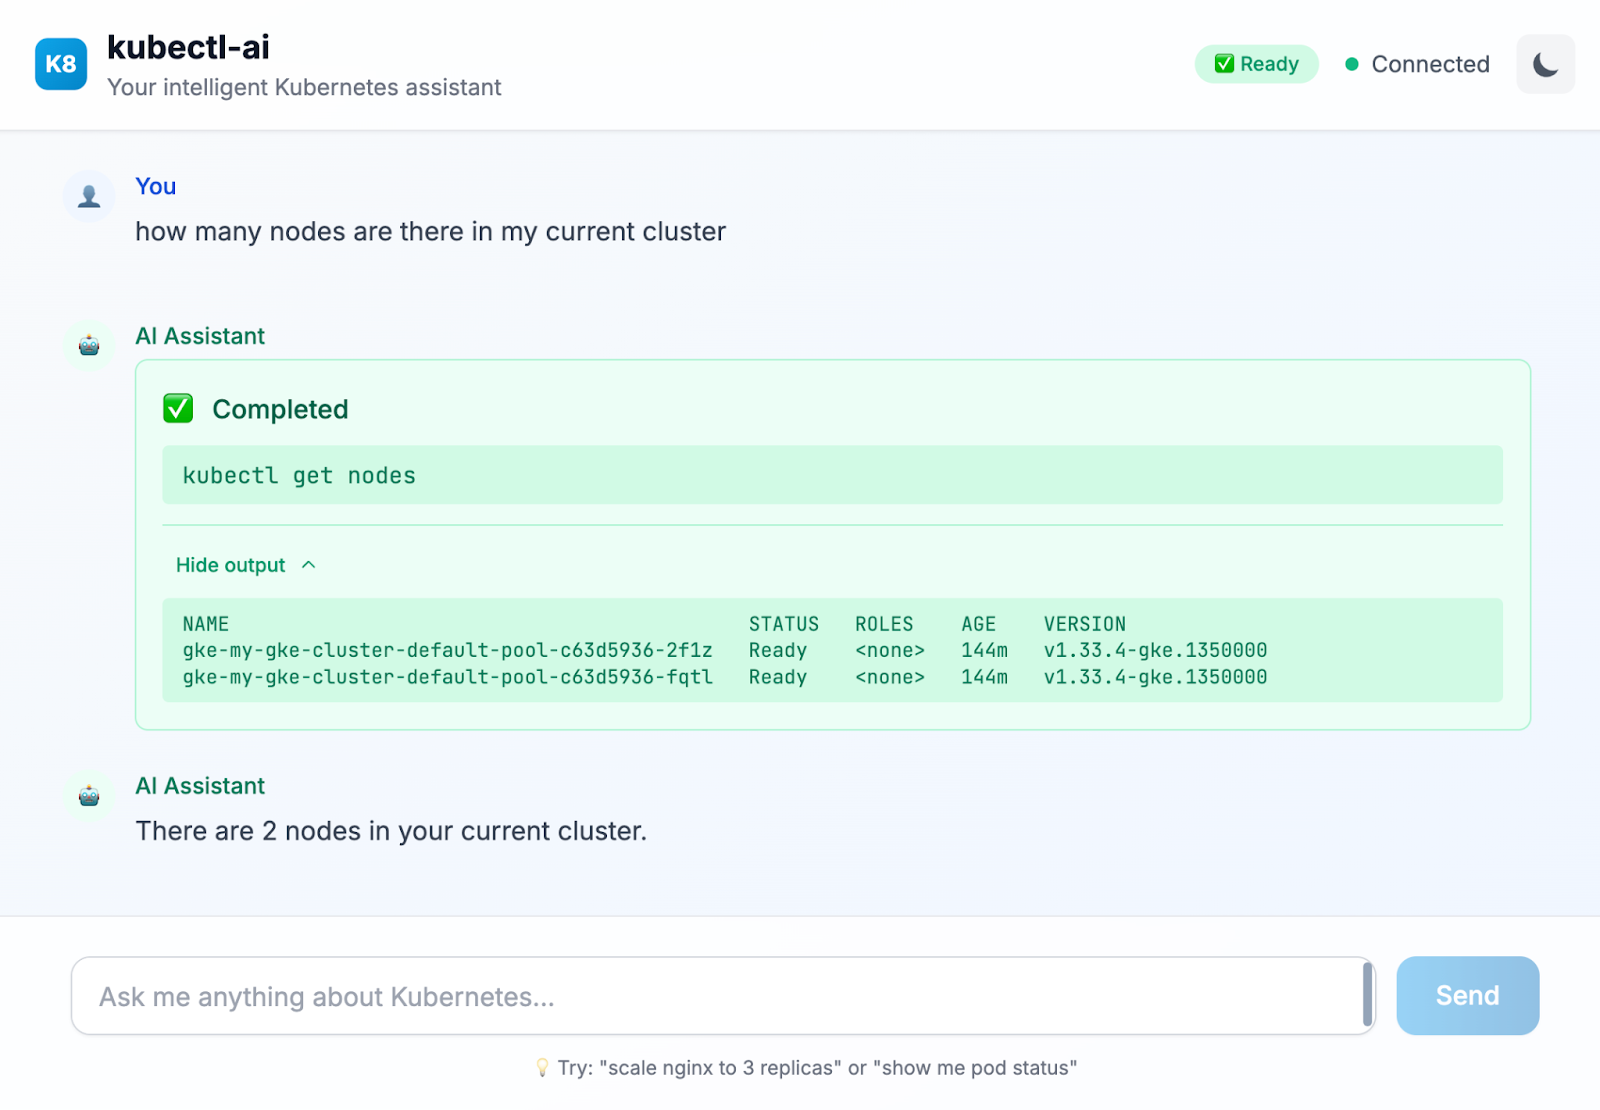
Task: Click the green Connected status dot
Action: tap(1352, 64)
